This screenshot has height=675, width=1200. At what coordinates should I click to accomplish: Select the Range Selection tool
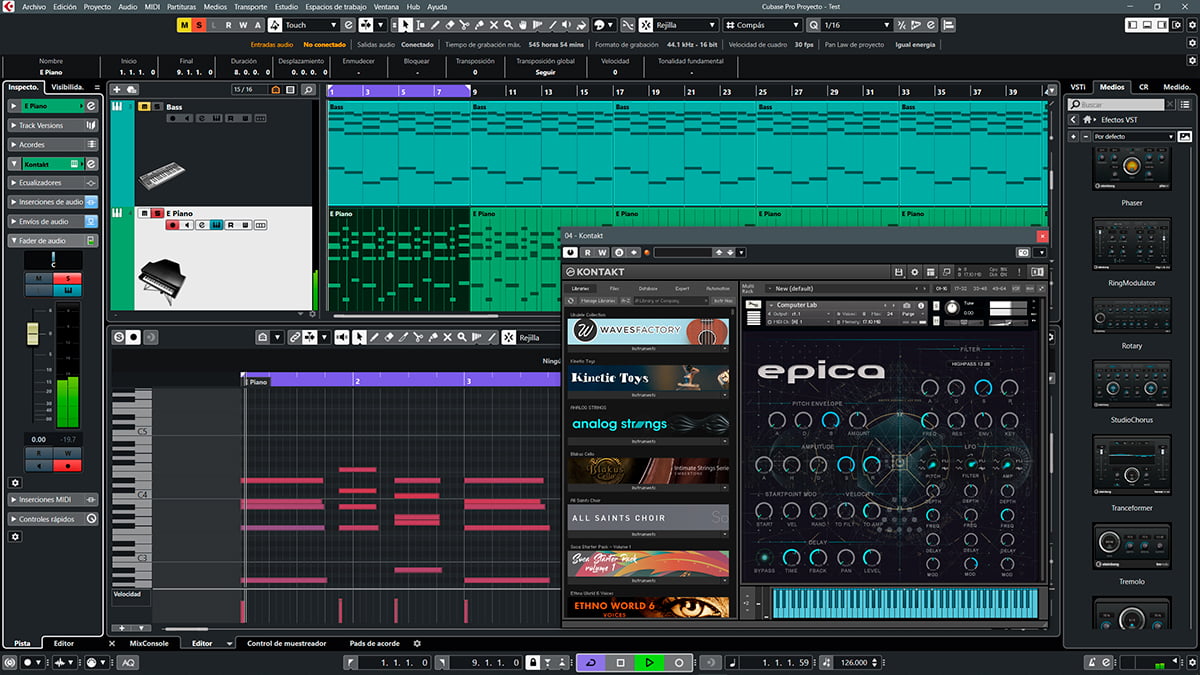tap(419, 25)
